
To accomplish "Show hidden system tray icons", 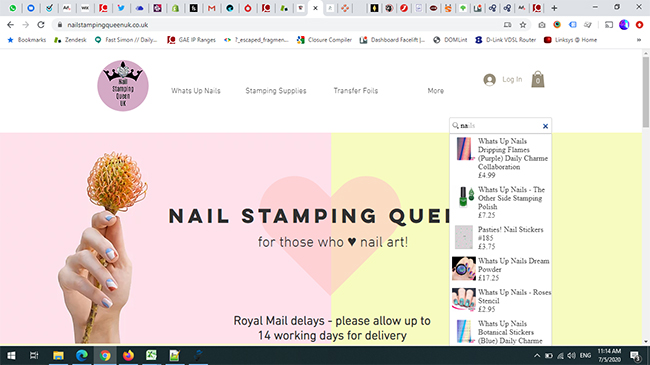I will [x=537, y=355].
